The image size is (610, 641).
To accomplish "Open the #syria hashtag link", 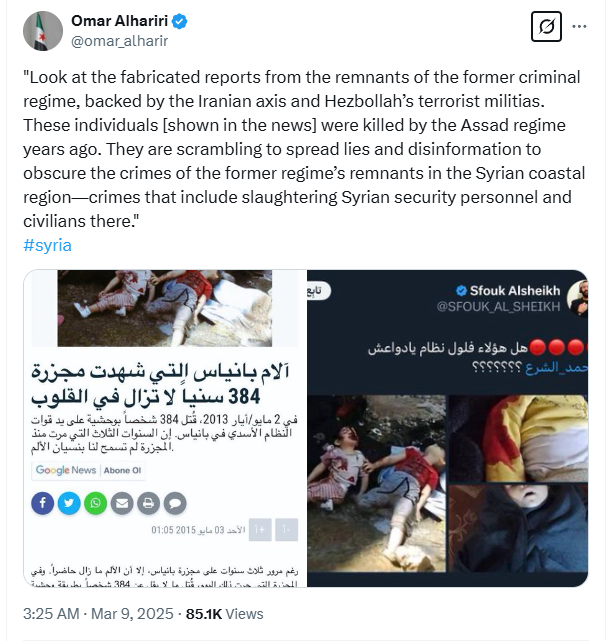I will [47, 245].
